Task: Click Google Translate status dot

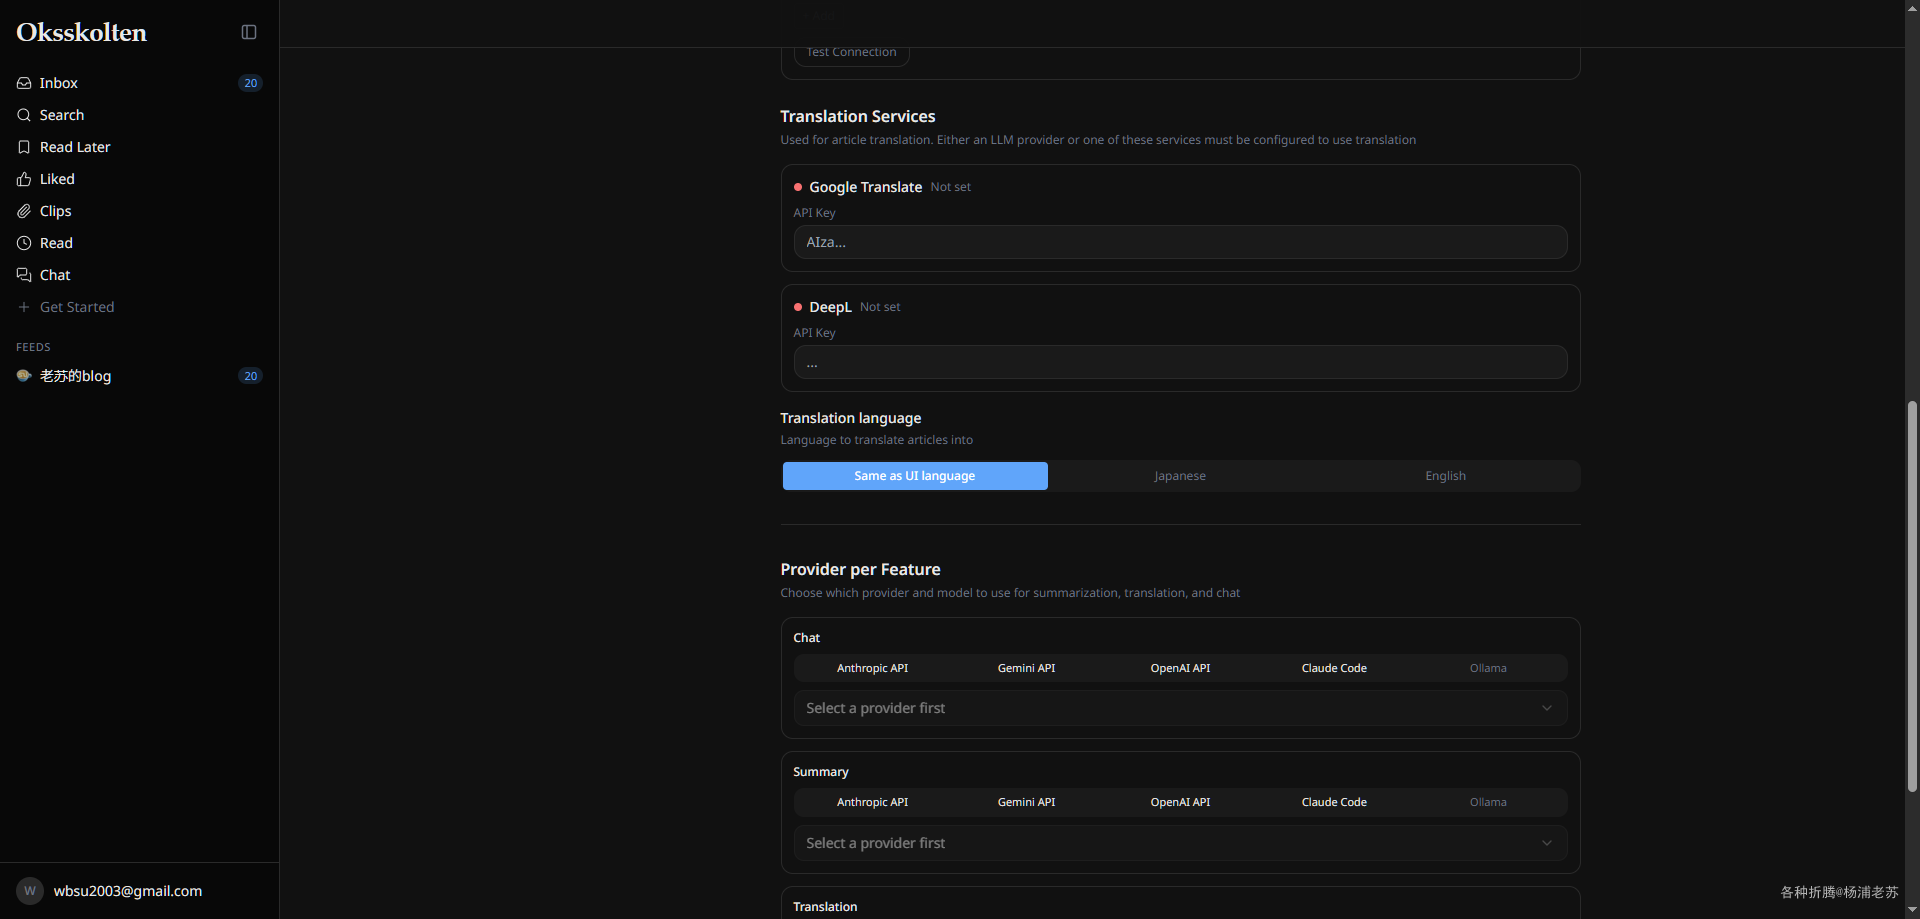Action: click(x=798, y=187)
